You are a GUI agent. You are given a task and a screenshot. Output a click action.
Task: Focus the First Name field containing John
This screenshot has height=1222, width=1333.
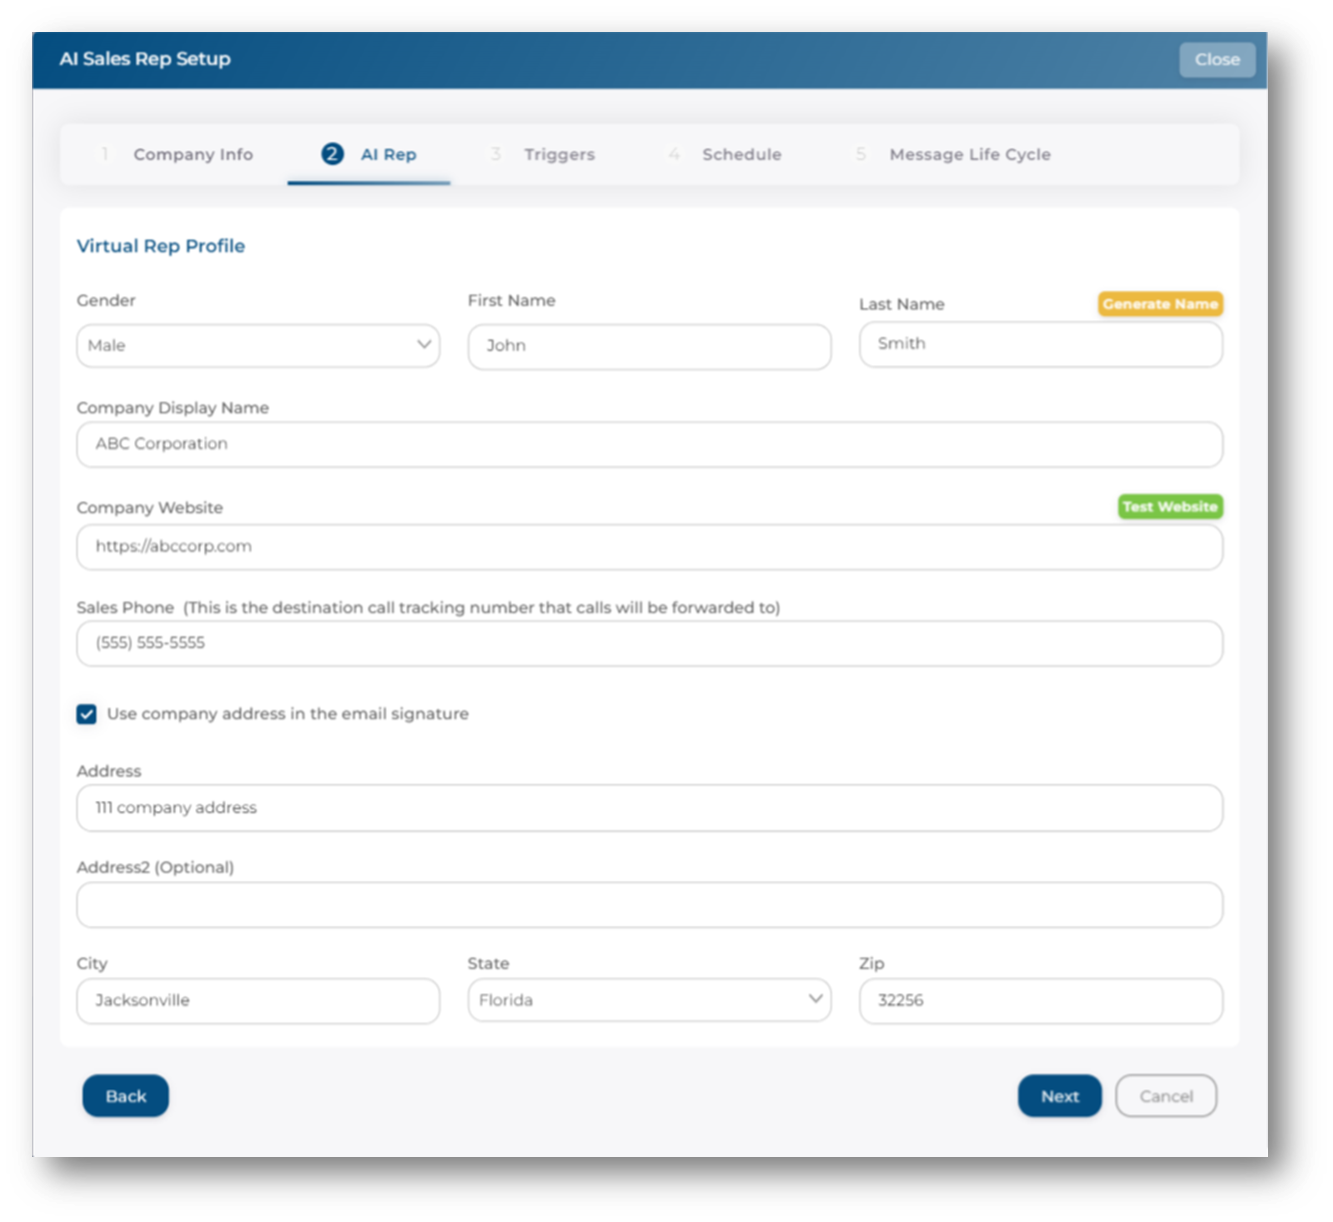(649, 346)
